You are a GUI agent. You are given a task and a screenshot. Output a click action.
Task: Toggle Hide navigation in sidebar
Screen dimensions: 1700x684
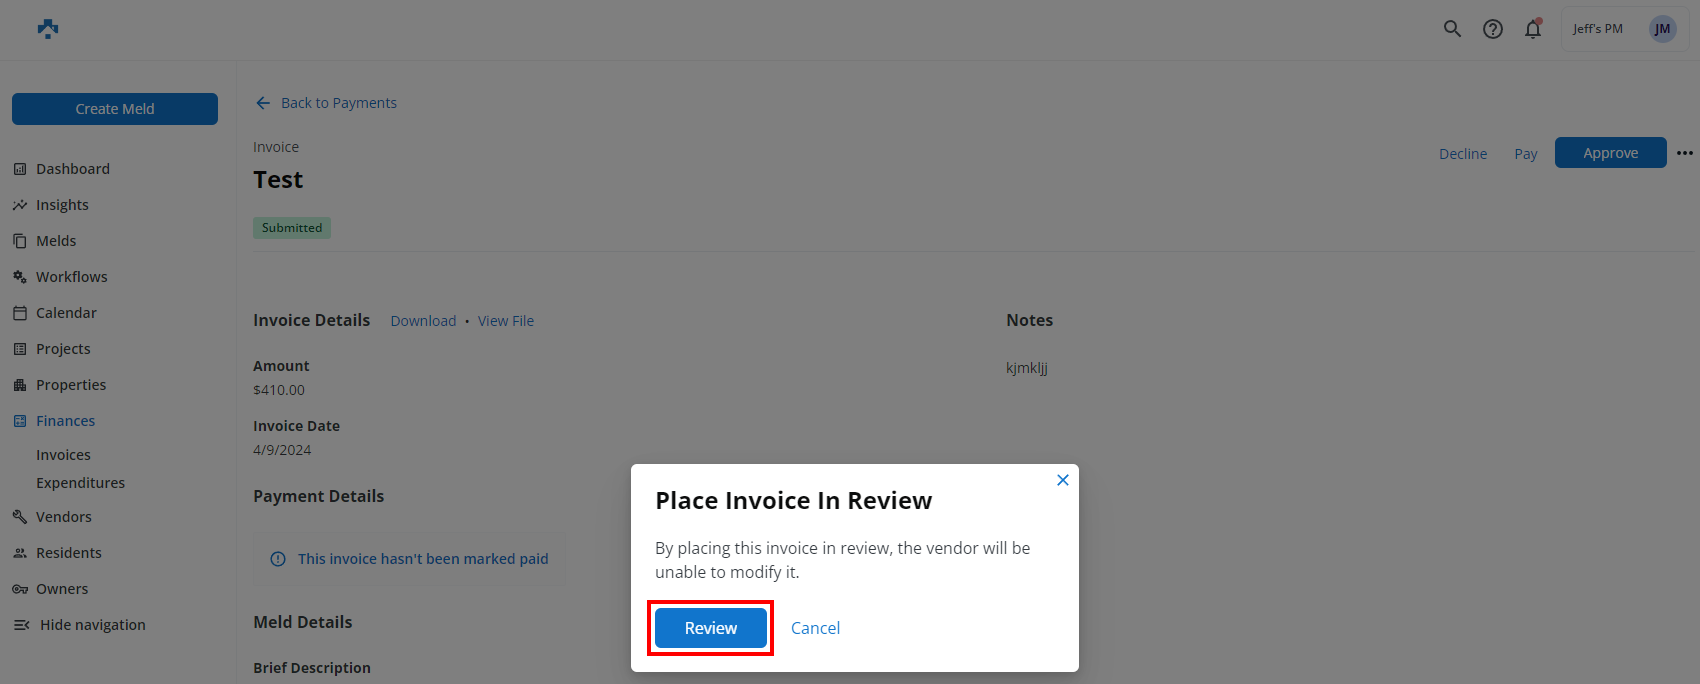[92, 625]
